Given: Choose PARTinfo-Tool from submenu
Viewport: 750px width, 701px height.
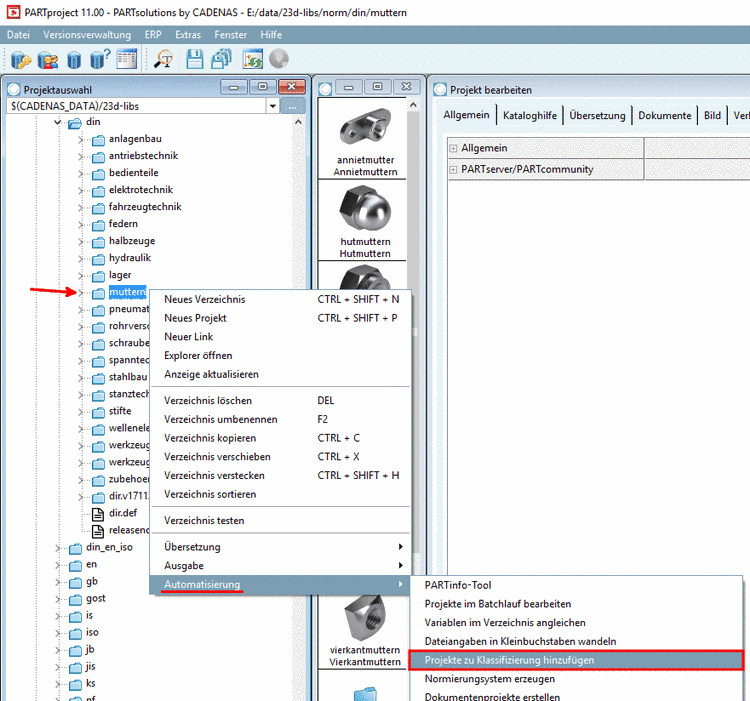Looking at the screenshot, I should pos(576,585).
